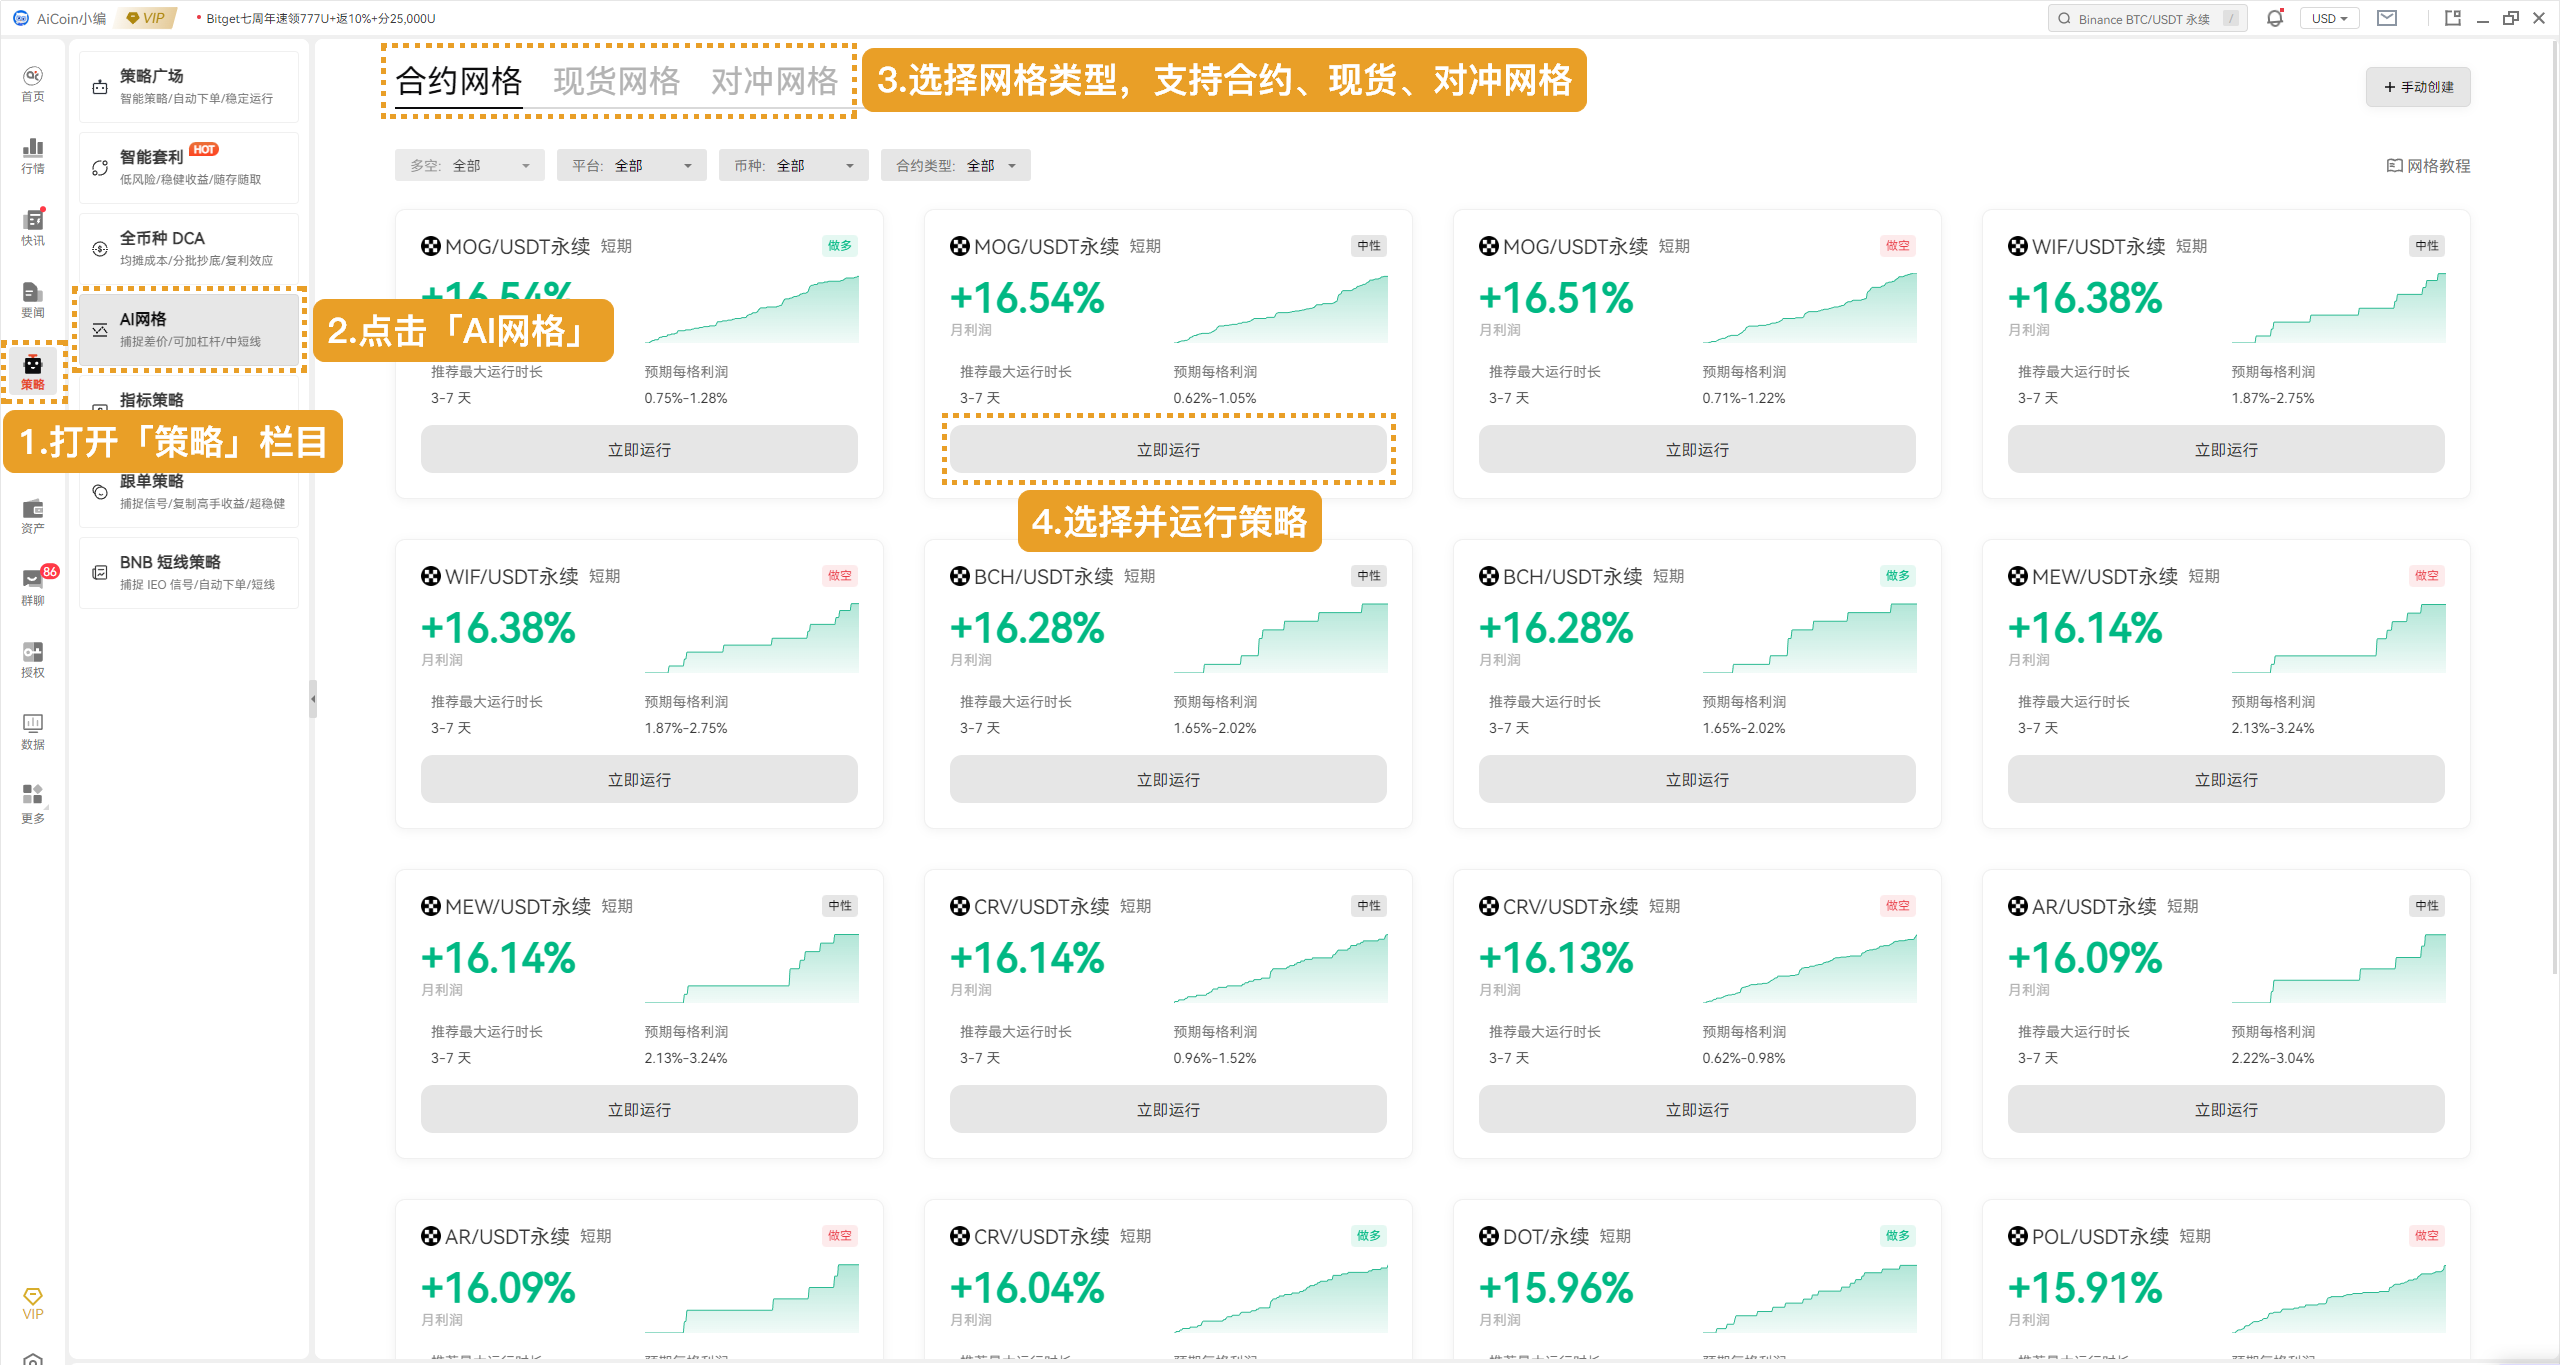Image resolution: width=2560 pixels, height=1365 pixels.
Task: Open the 行情 market sidebar icon
Action: [33, 155]
